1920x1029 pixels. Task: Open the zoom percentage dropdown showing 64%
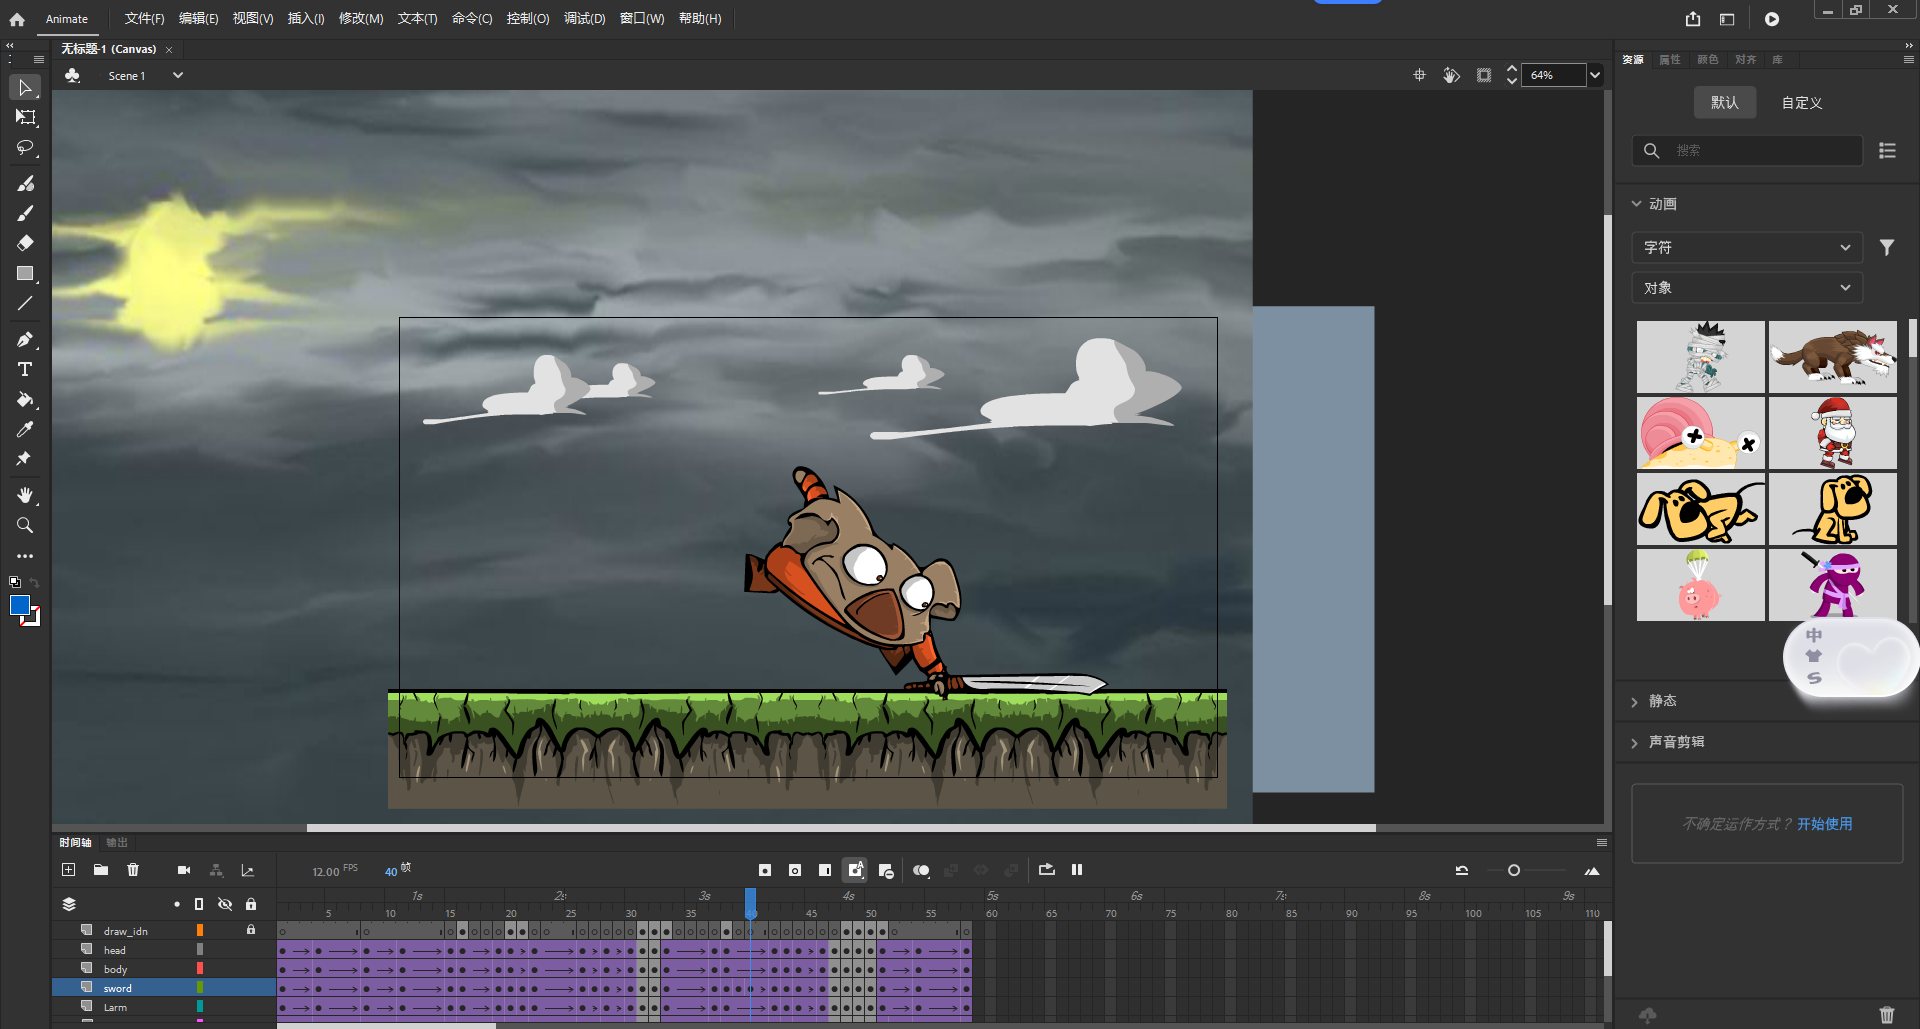(1594, 75)
